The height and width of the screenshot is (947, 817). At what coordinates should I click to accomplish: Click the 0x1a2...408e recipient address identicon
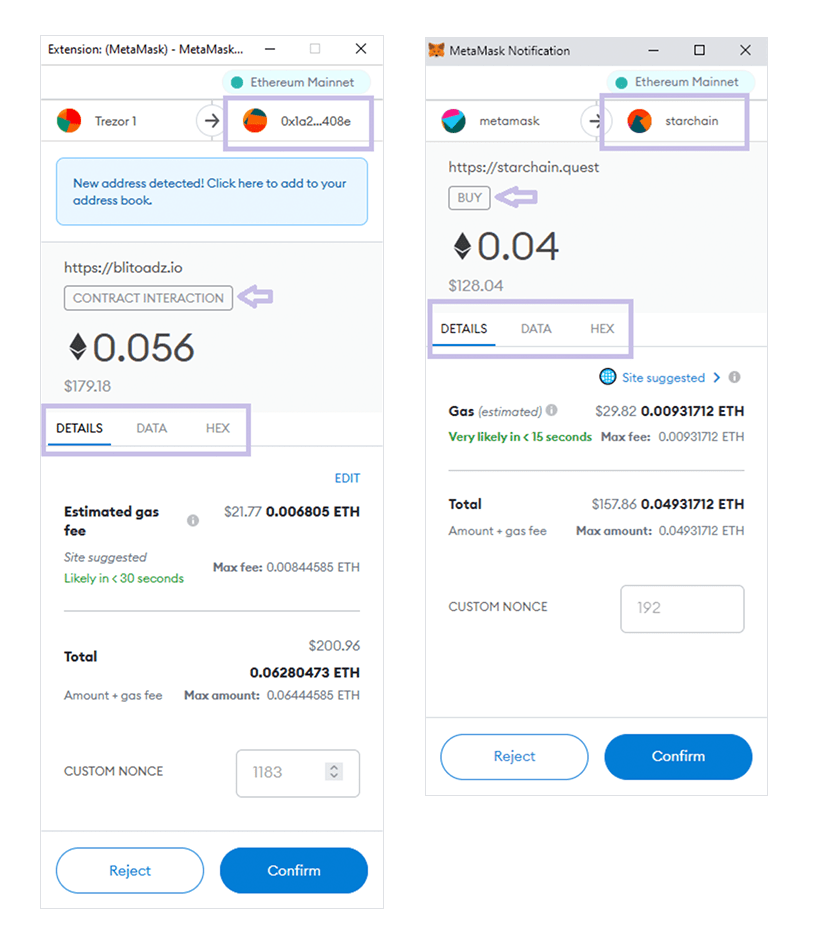[x=255, y=121]
